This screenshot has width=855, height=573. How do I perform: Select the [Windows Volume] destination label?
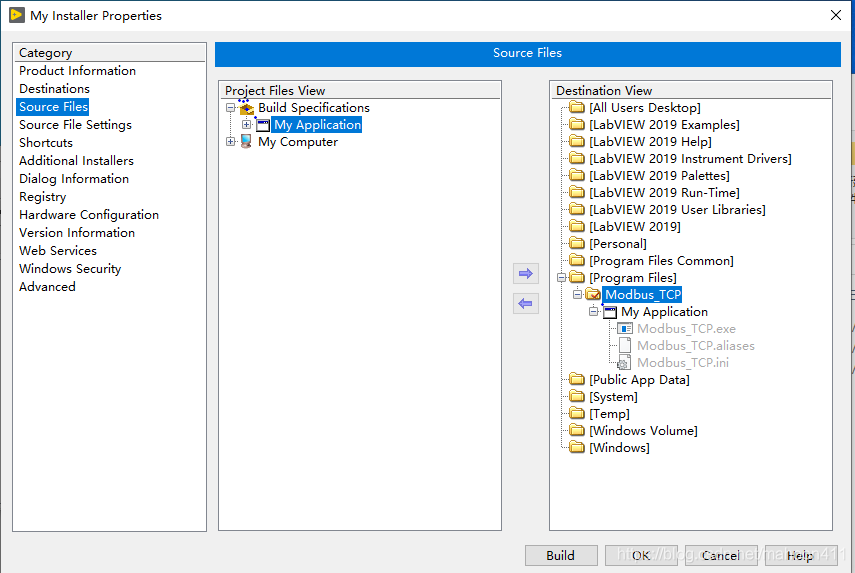click(643, 431)
